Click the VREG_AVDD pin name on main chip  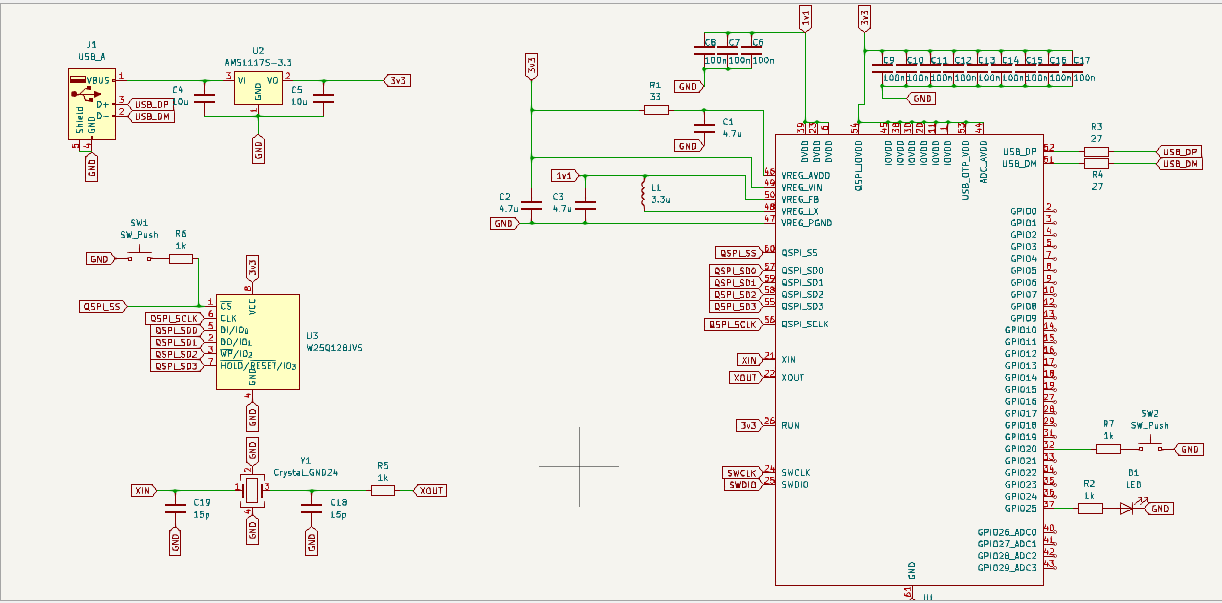tap(806, 175)
